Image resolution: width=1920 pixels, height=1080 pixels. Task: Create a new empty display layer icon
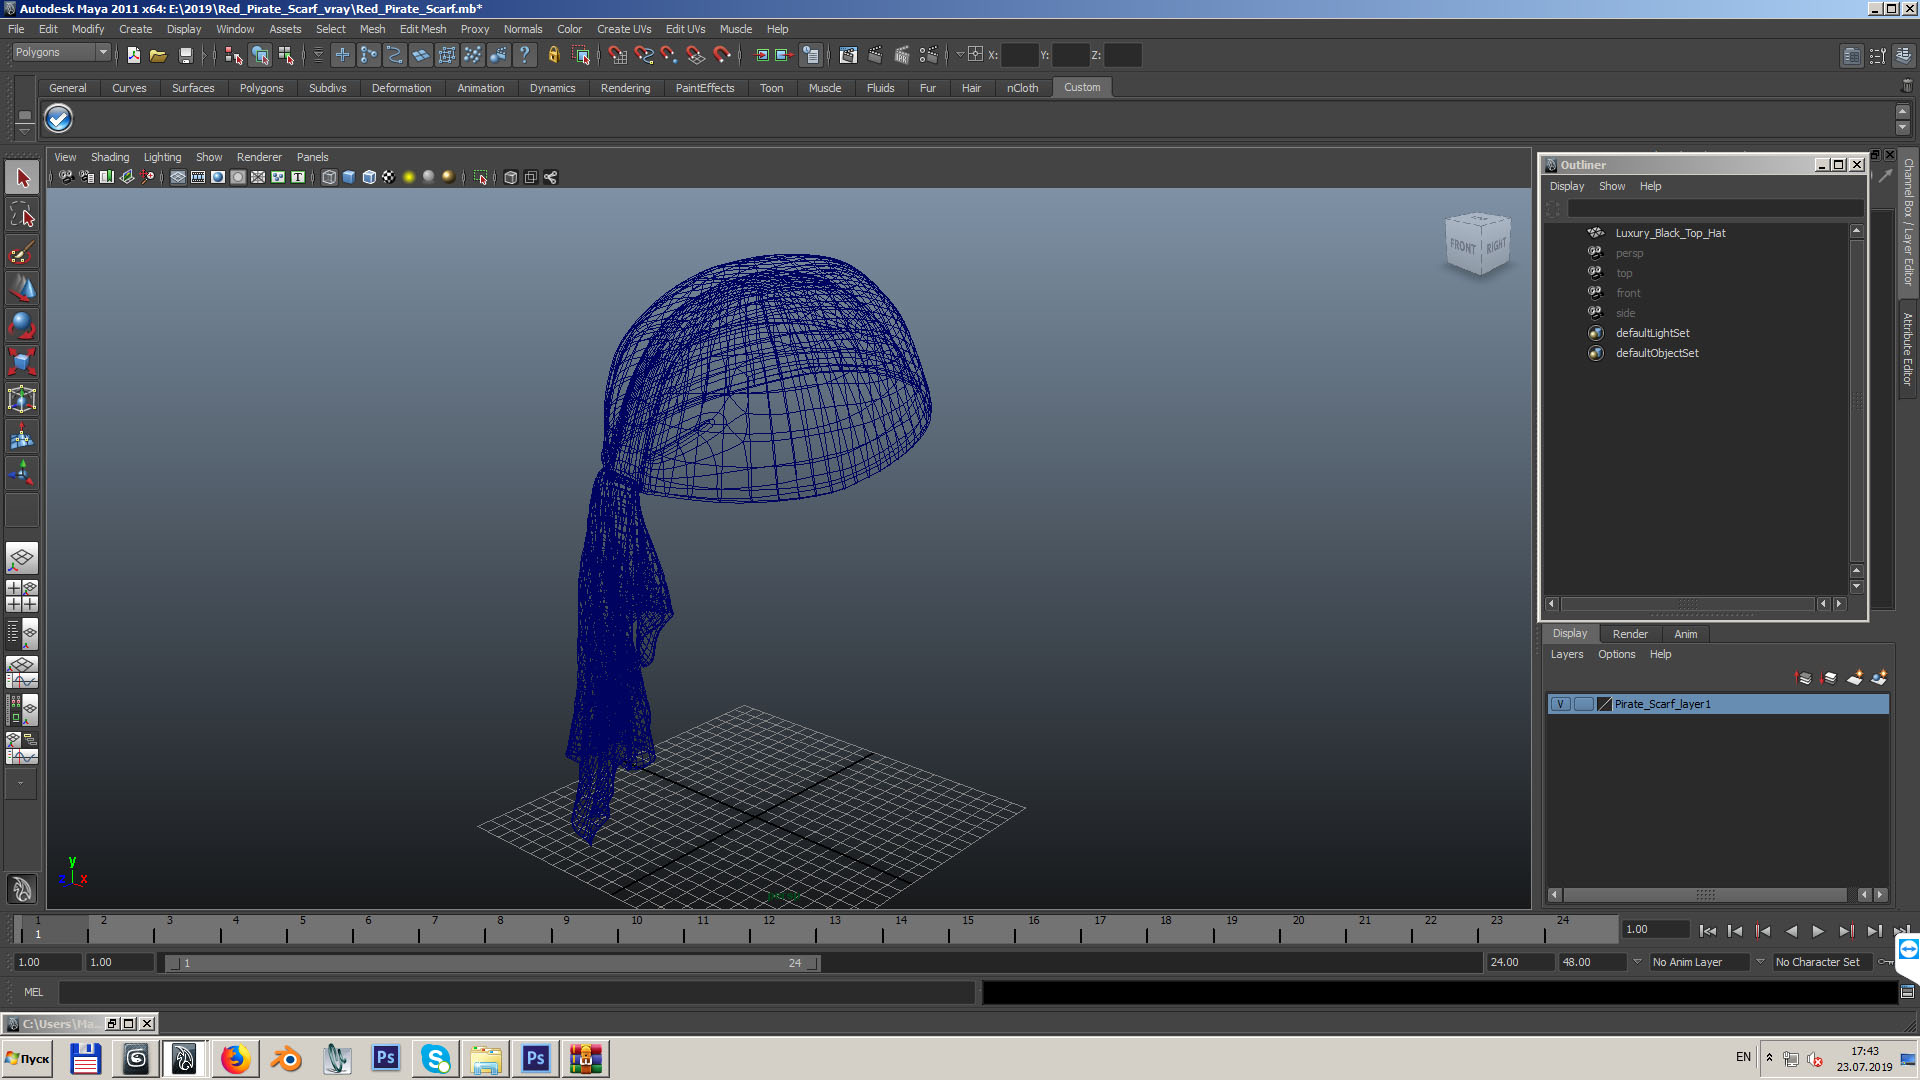click(x=1854, y=678)
